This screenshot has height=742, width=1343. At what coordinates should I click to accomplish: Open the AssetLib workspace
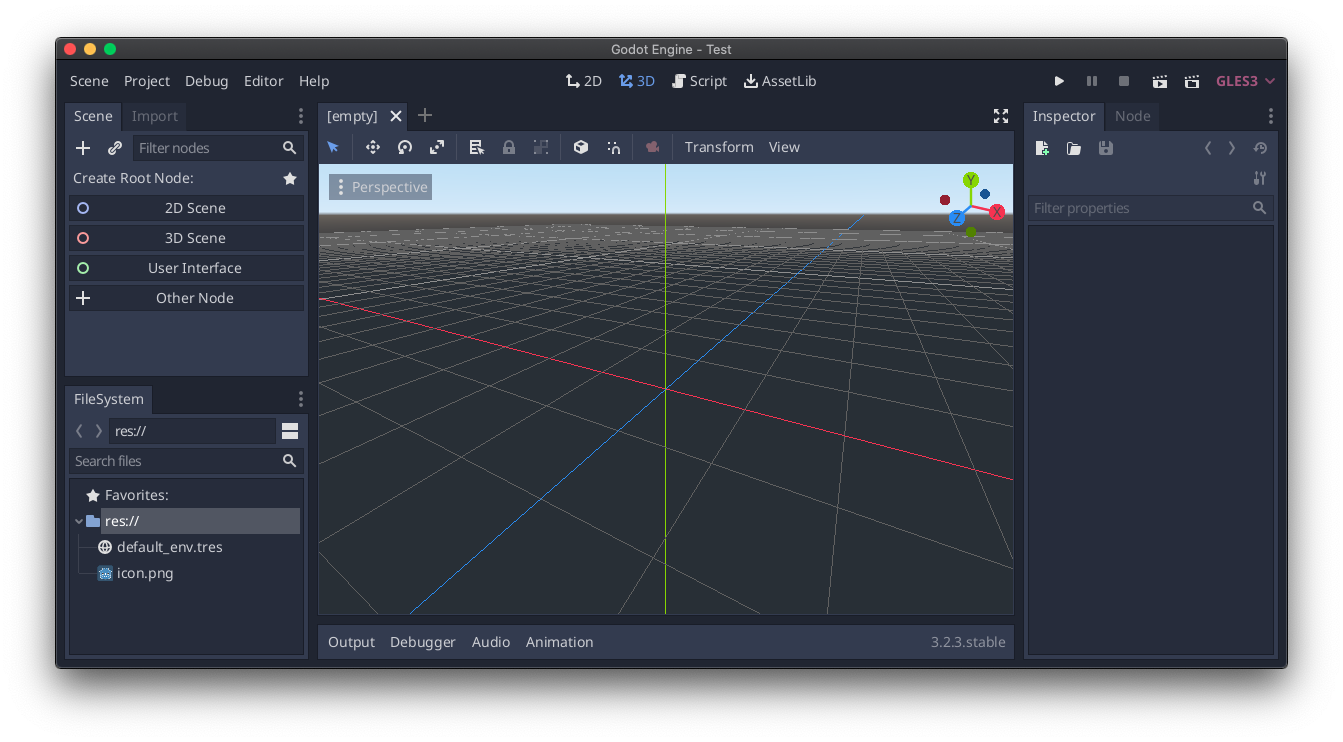click(780, 81)
